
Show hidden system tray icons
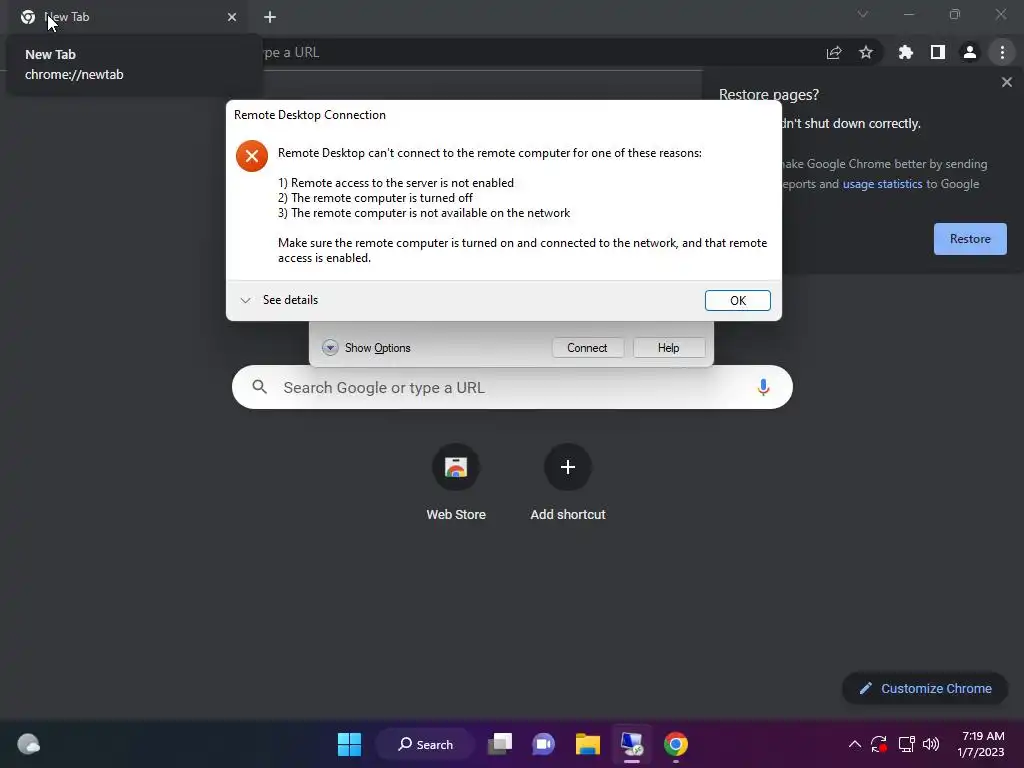[854, 744]
